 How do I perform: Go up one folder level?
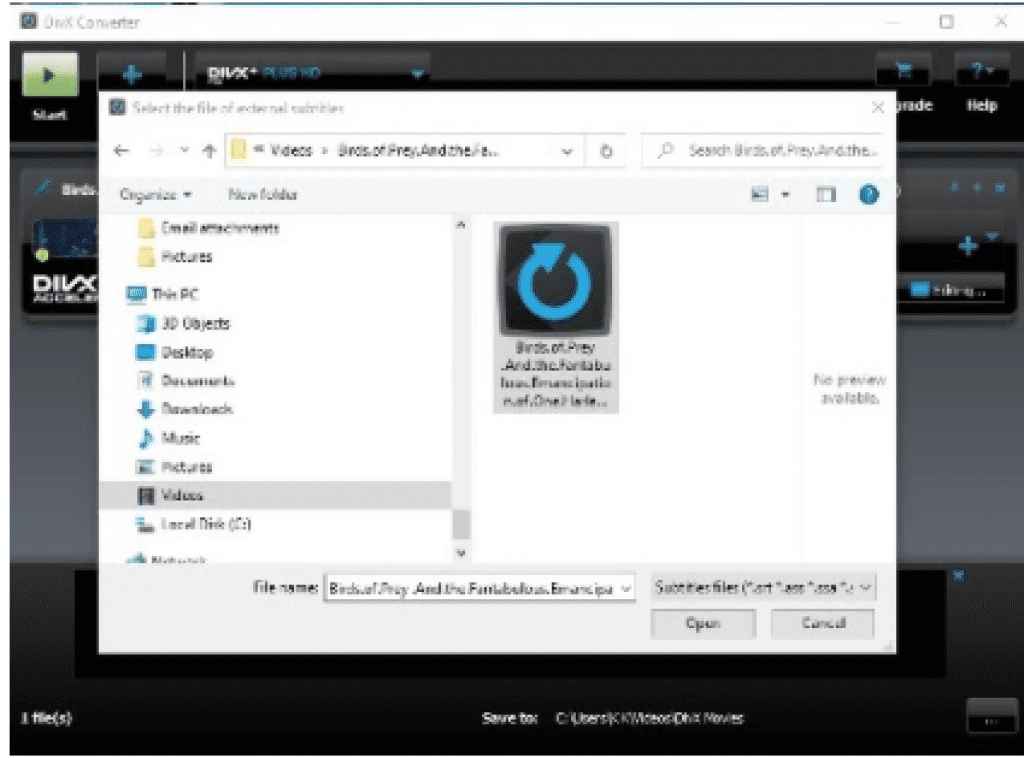(209, 151)
